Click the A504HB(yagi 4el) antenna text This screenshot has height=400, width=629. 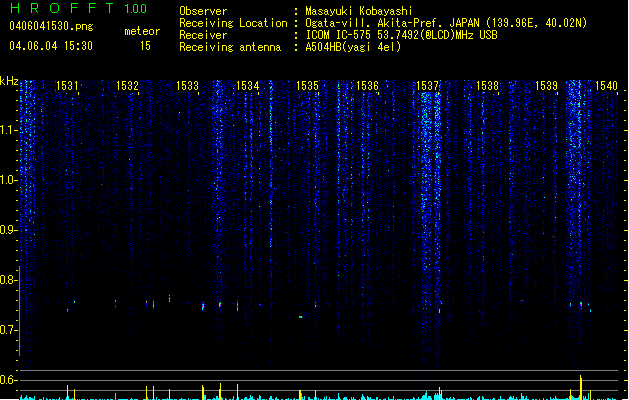click(353, 47)
